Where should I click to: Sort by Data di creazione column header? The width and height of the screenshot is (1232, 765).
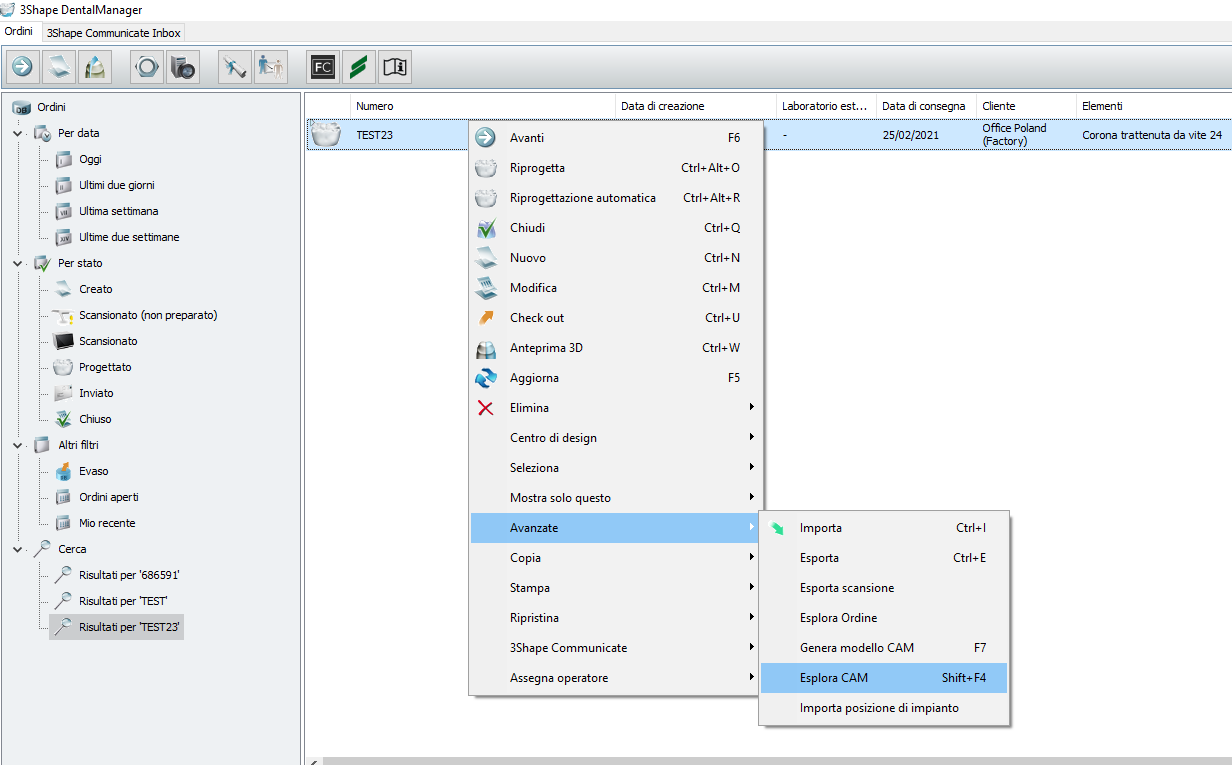click(695, 106)
